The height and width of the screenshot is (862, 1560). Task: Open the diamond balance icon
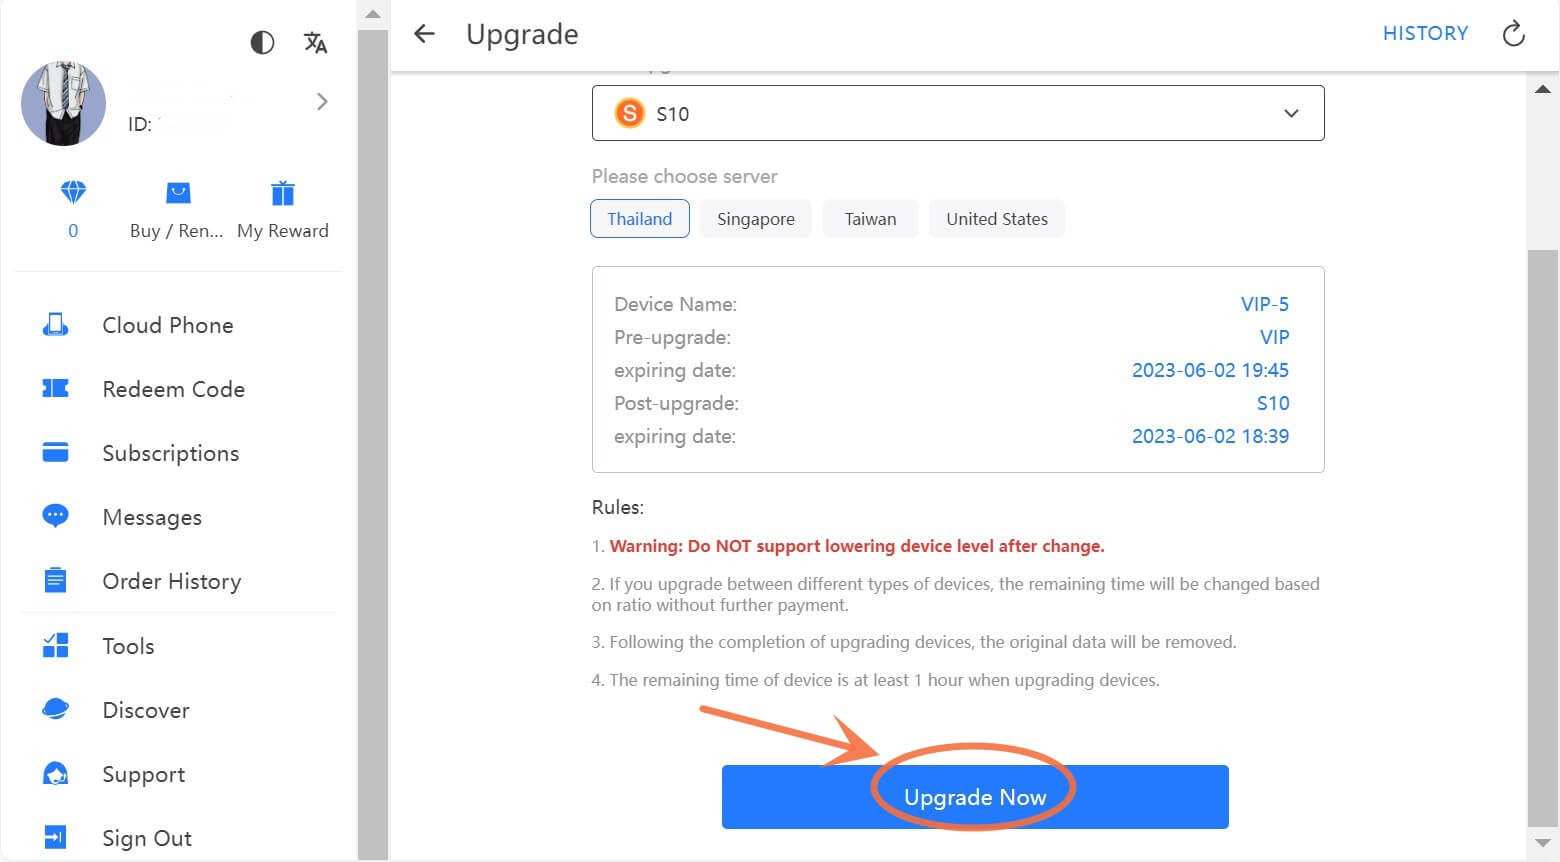click(x=73, y=192)
